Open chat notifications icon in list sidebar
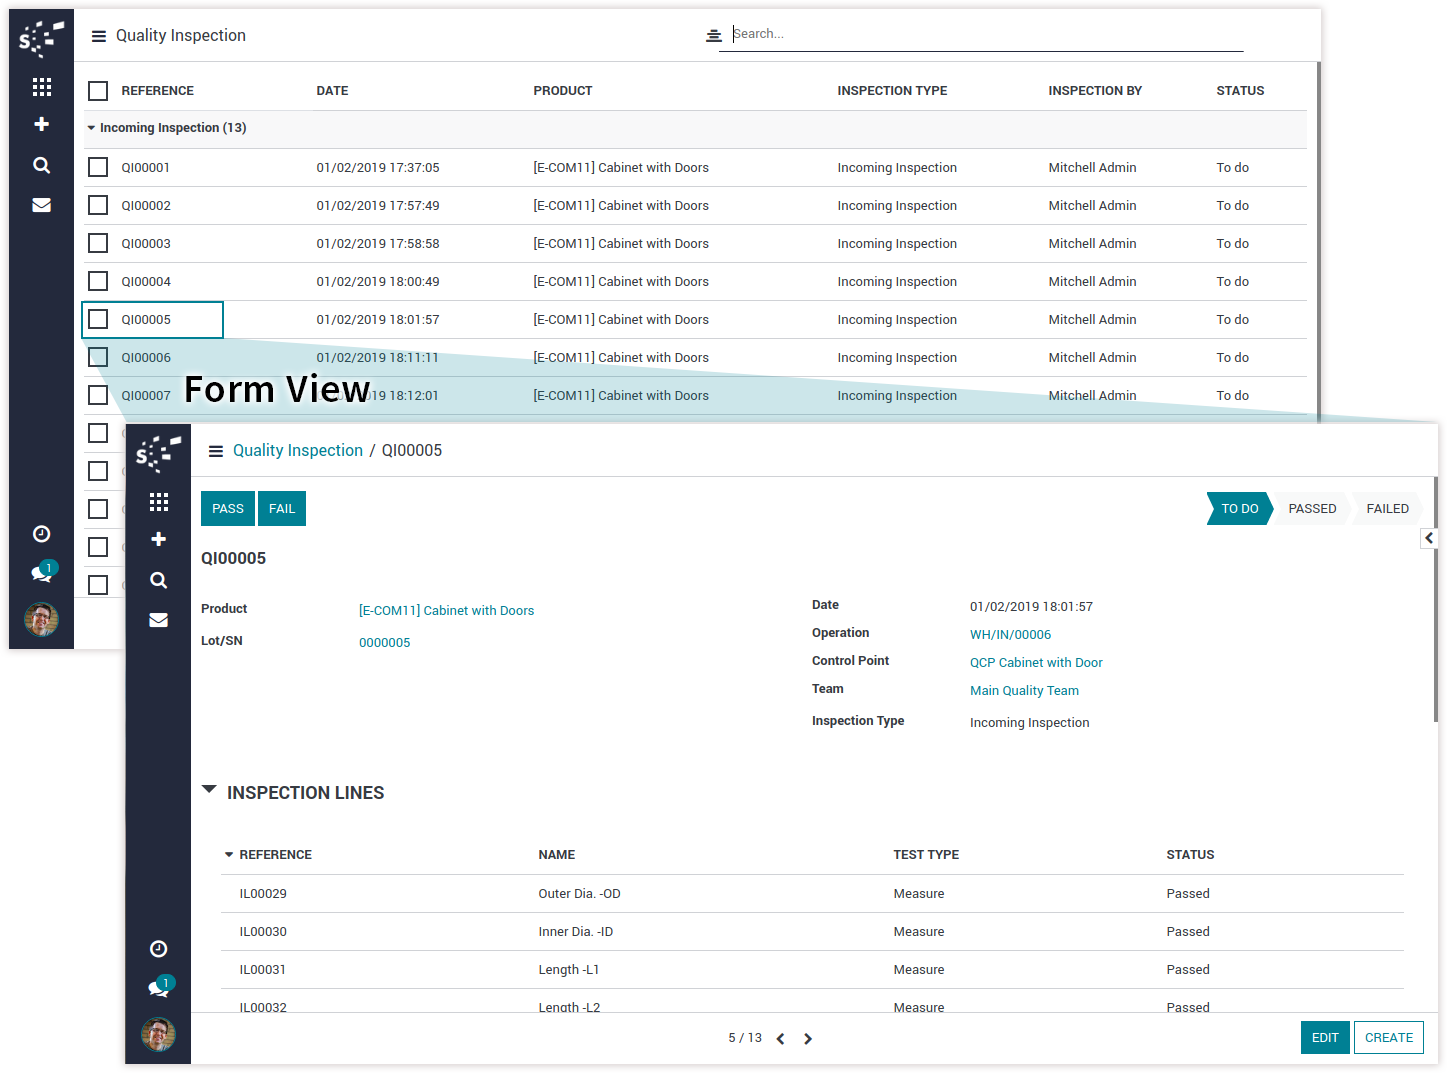The width and height of the screenshot is (1447, 1073). pos(42,573)
